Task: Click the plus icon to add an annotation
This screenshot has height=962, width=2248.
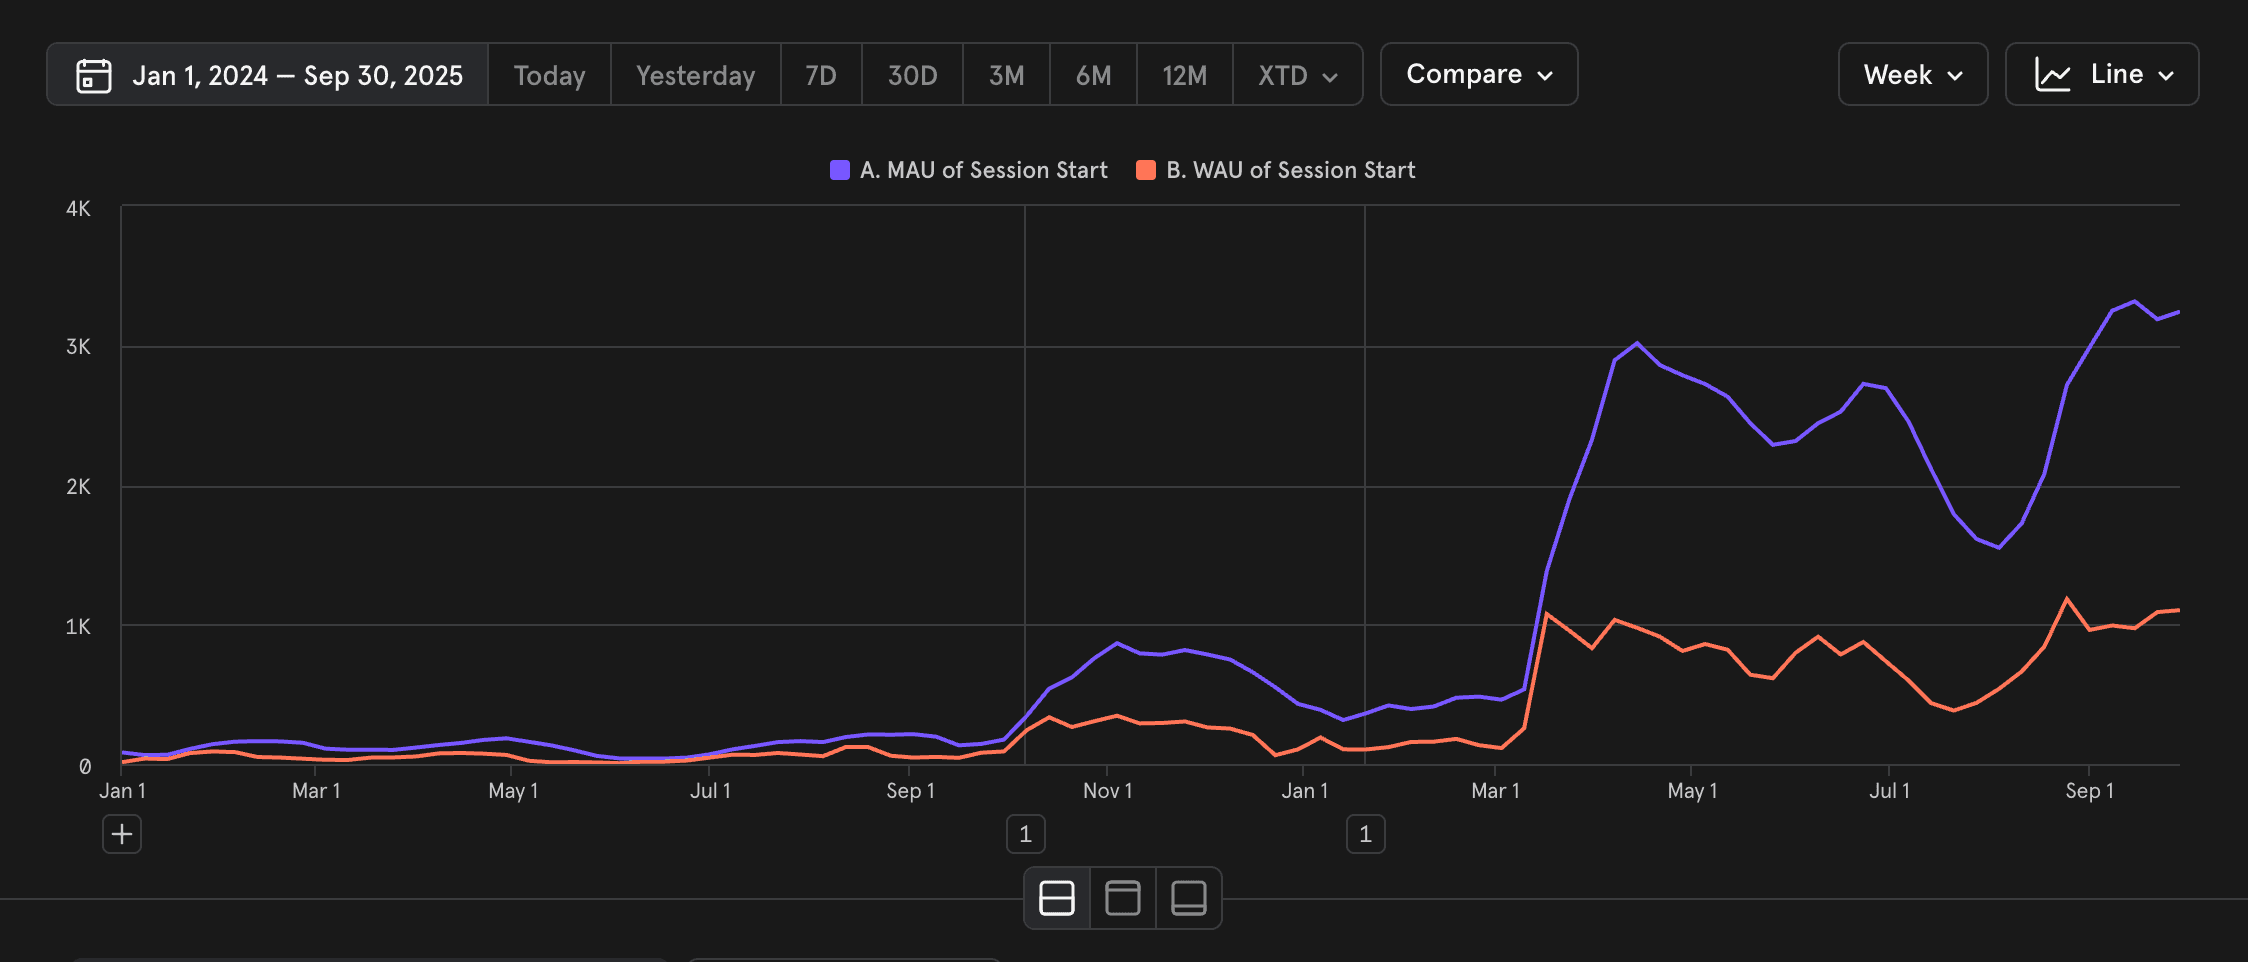Action: tap(121, 833)
